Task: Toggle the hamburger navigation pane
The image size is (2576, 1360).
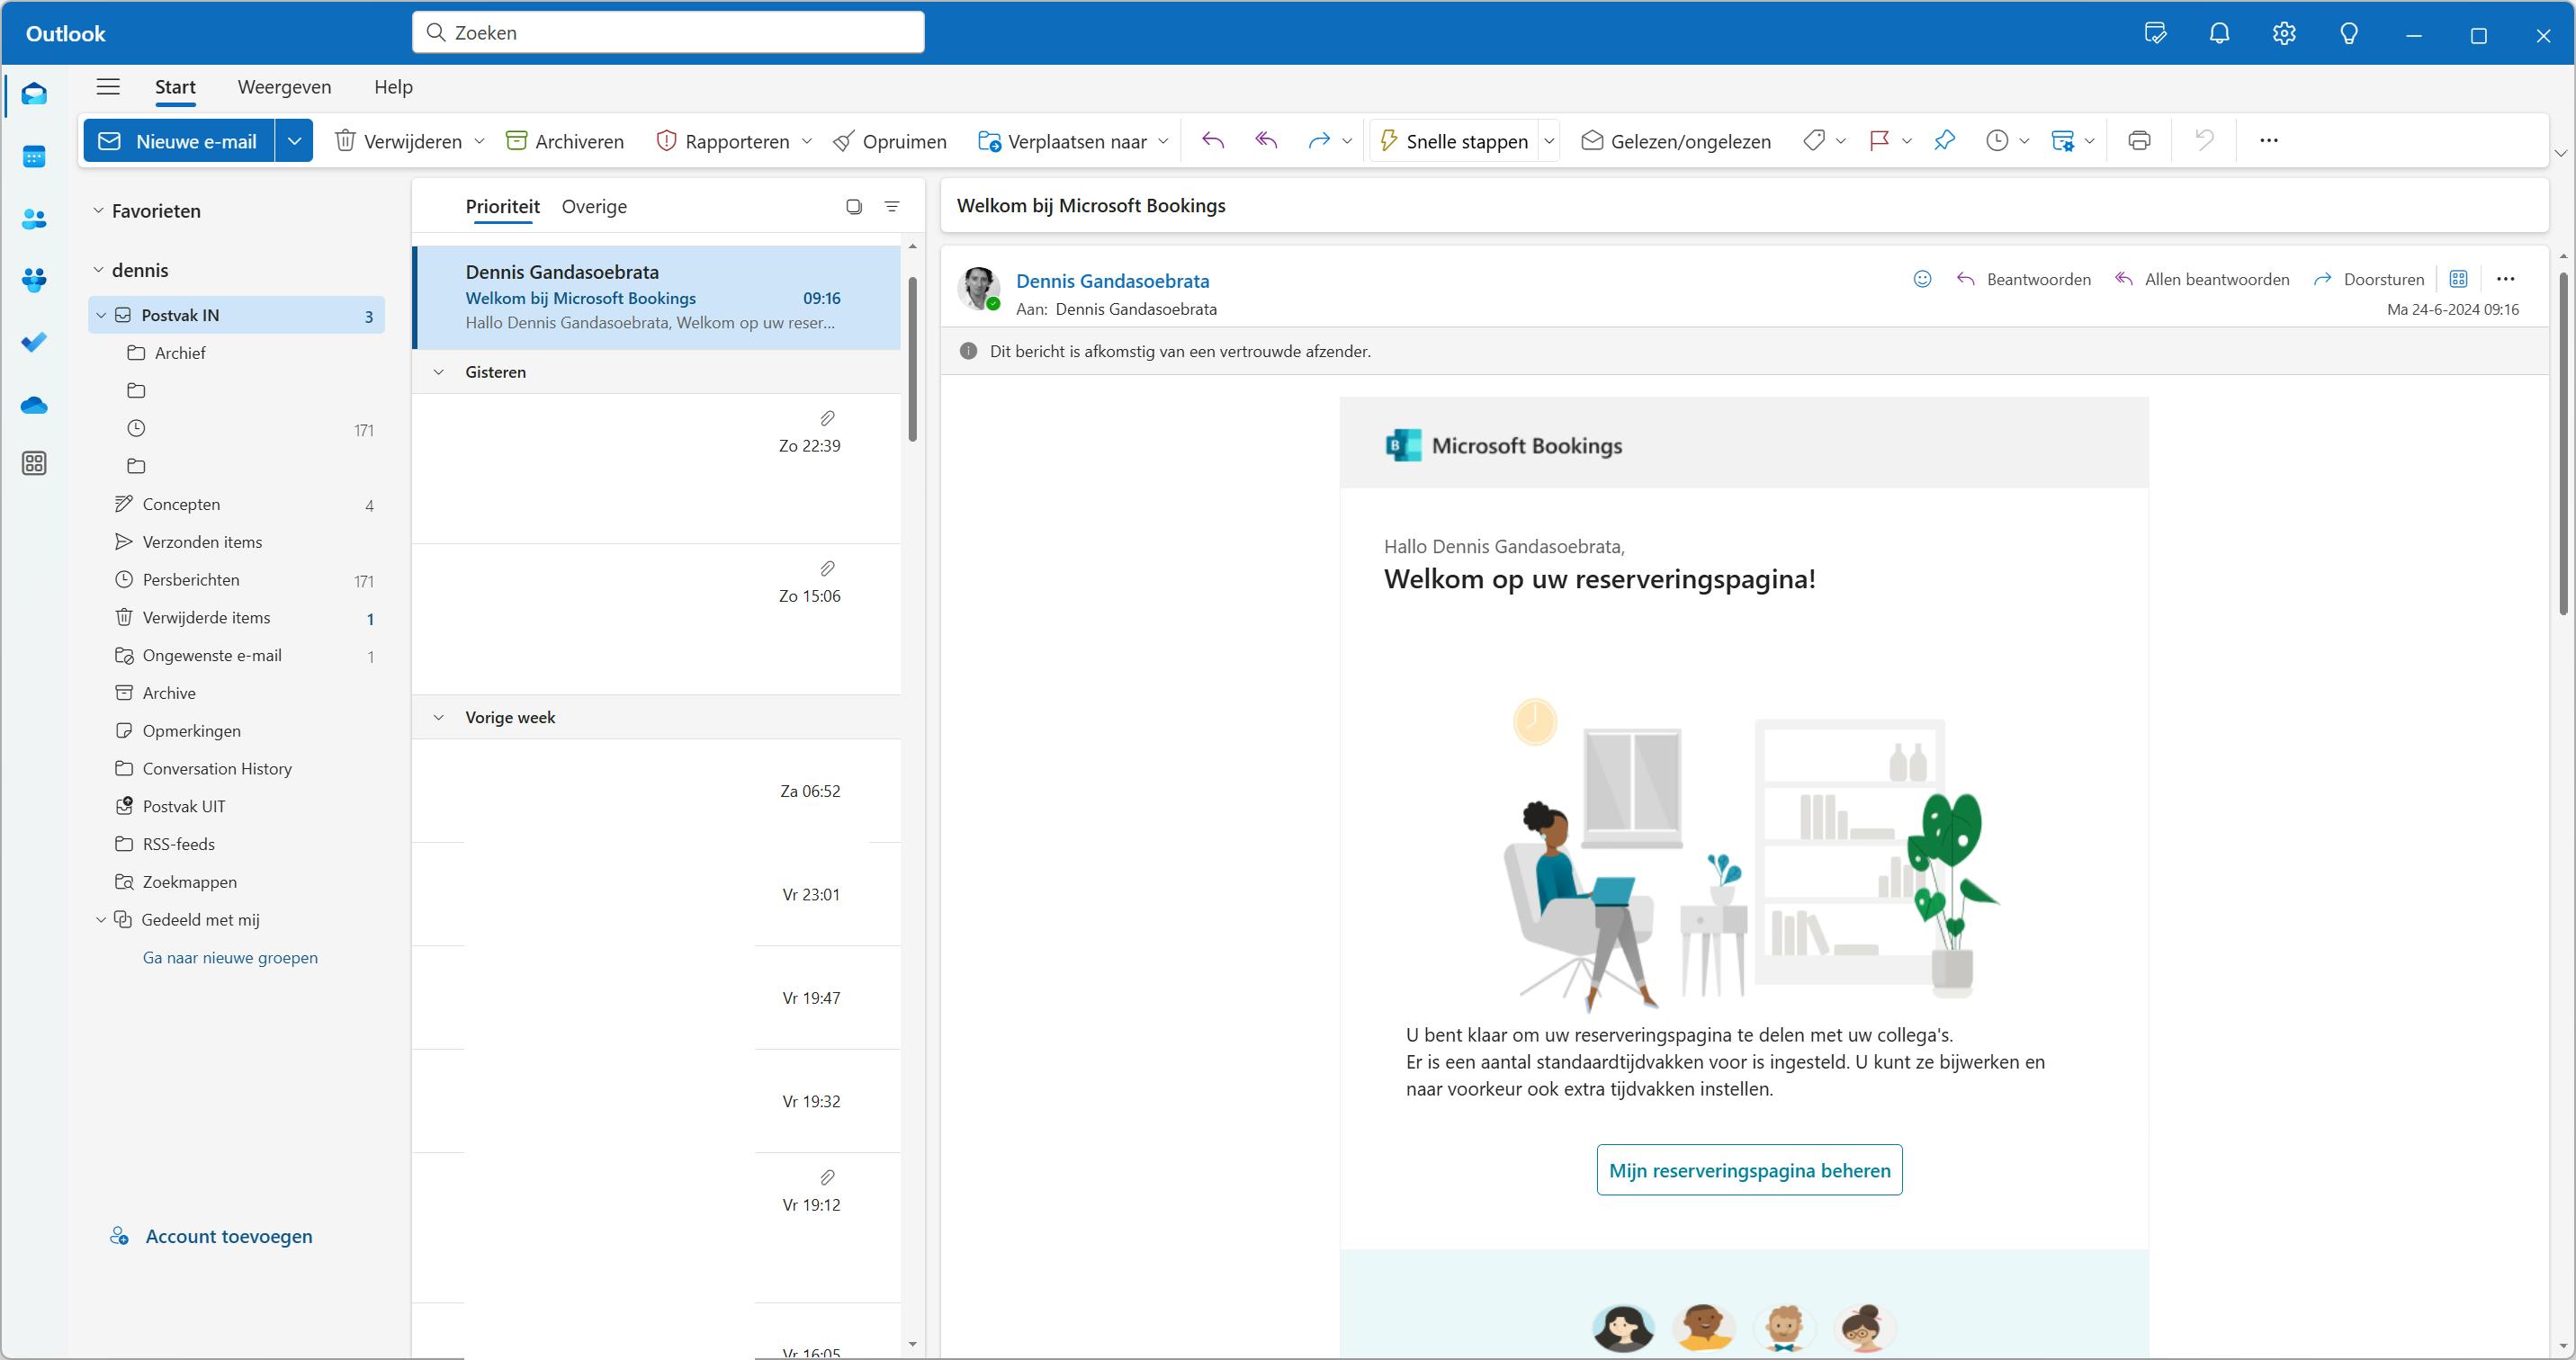Action: click(108, 87)
